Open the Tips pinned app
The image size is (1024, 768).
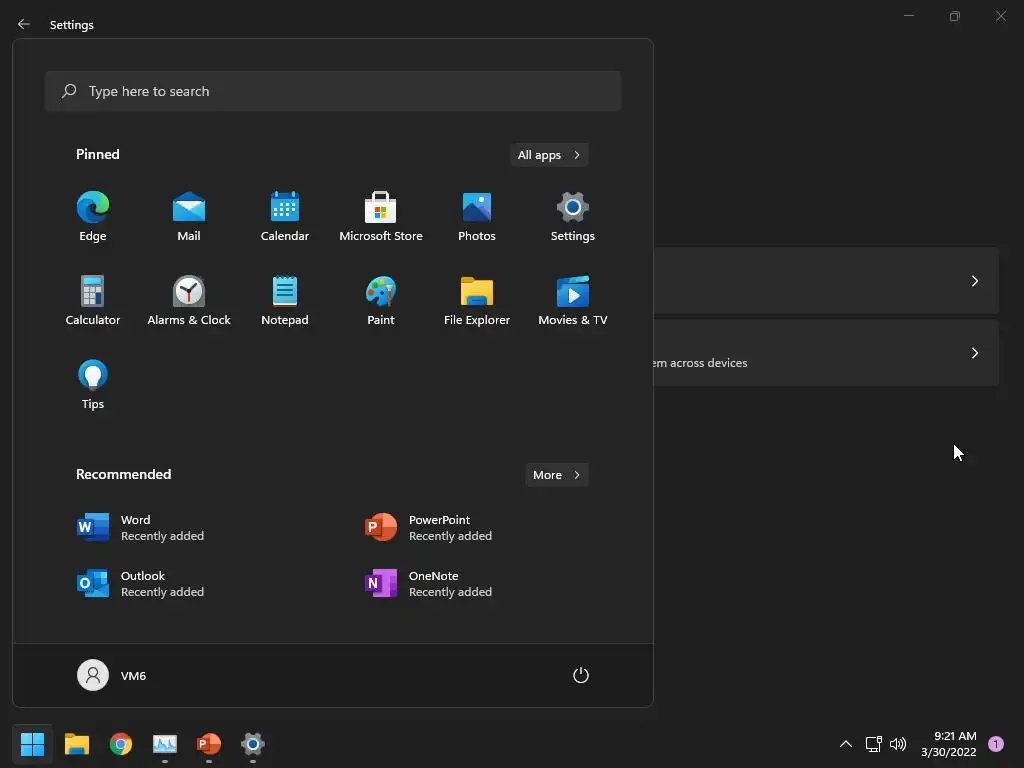[x=93, y=385]
